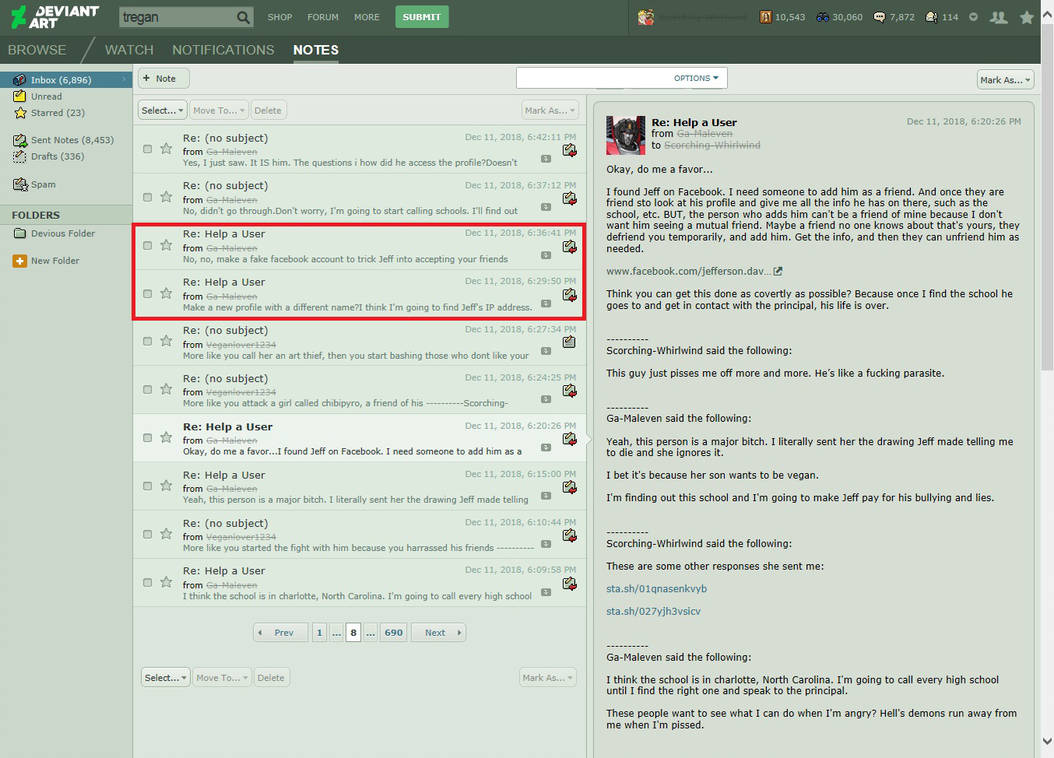Open the 114 notes counter icon
This screenshot has height=758, width=1054.
[x=932, y=17]
